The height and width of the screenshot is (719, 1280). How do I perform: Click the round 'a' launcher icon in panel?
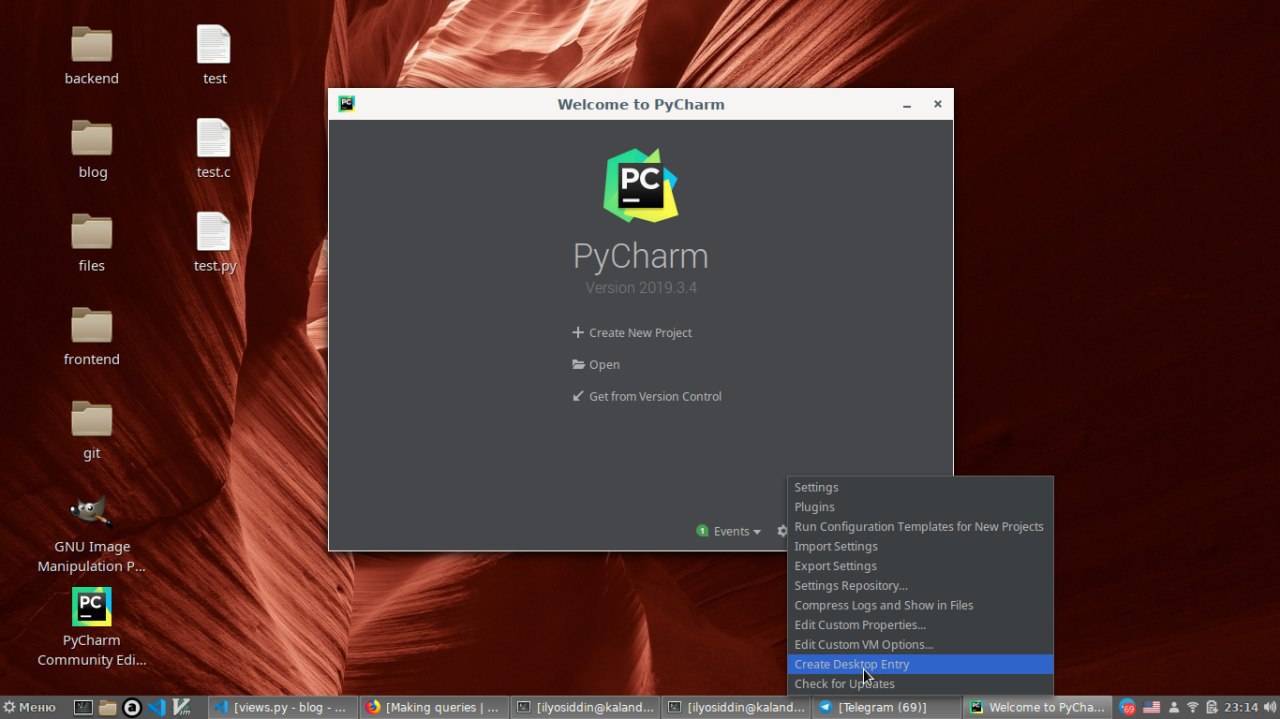(132, 707)
